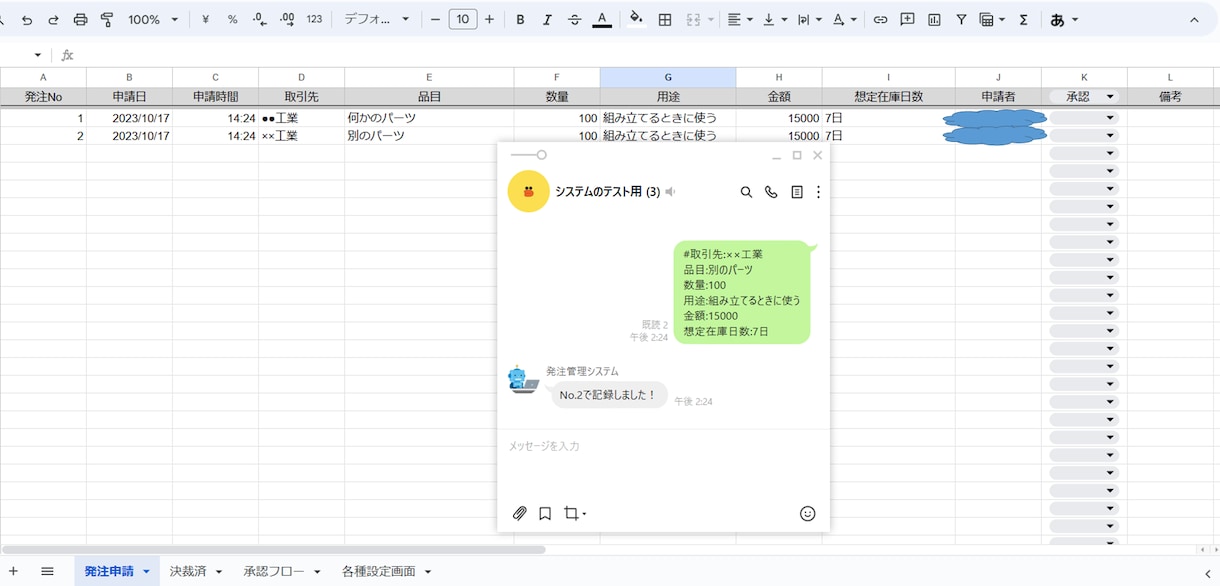1220x586 pixels.
Task: Open the 発注申請 tab menu arrow
Action: click(146, 572)
